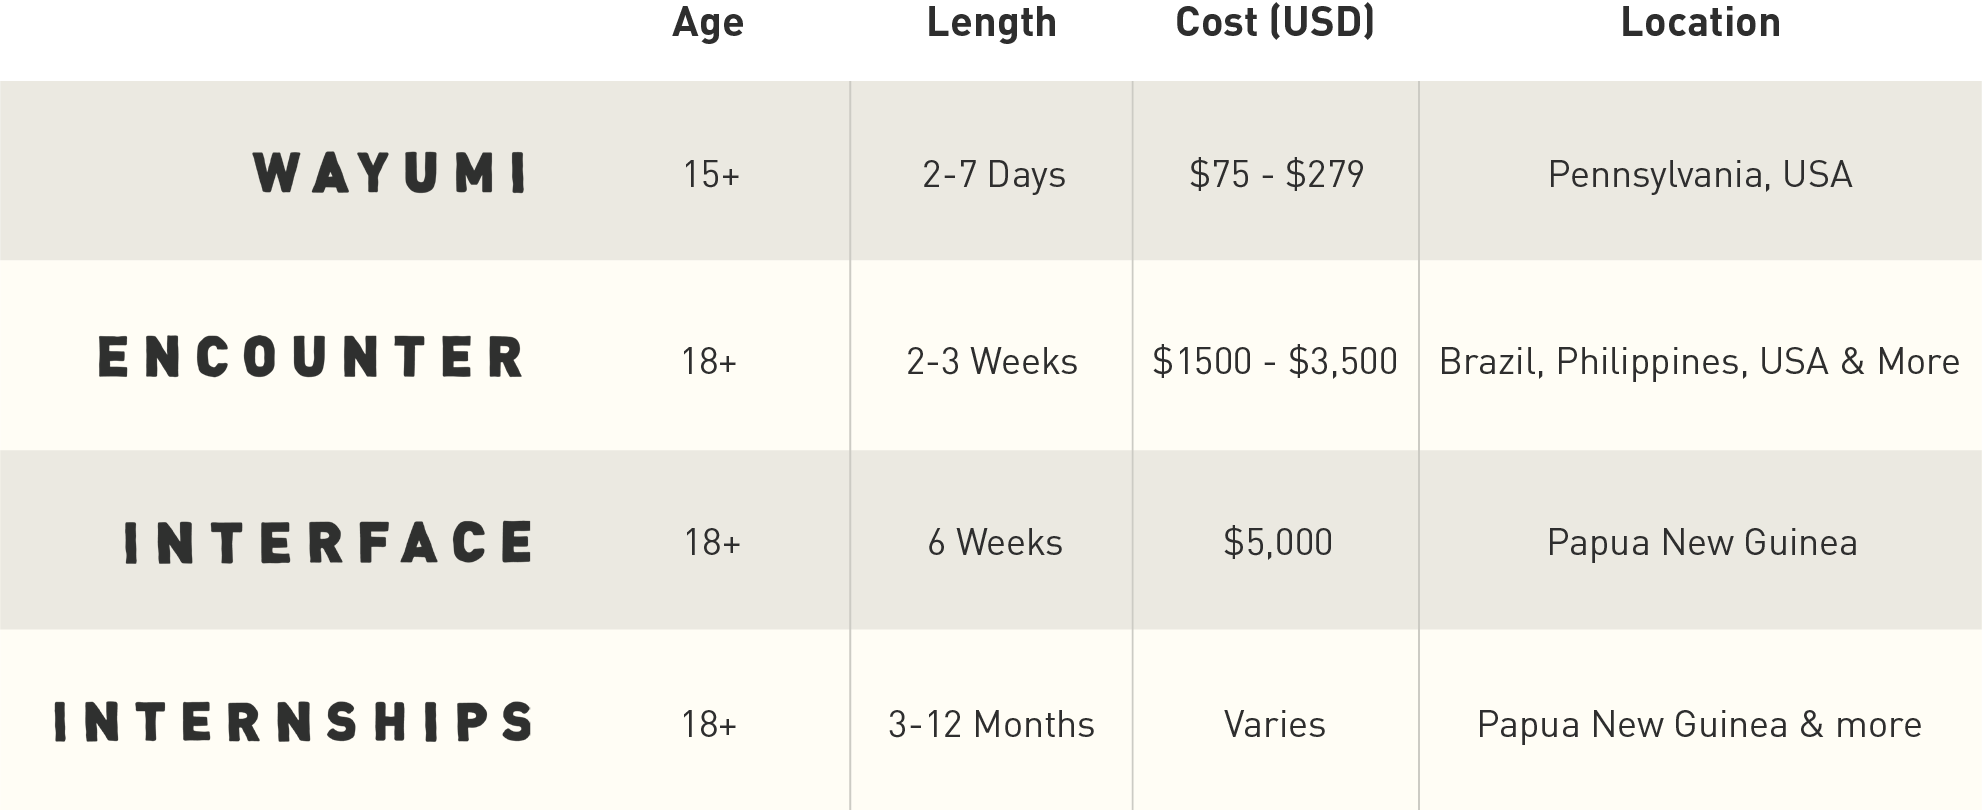This screenshot has width=1982, height=810.
Task: Select the 2-3 Weeks length cell
Action: point(992,361)
